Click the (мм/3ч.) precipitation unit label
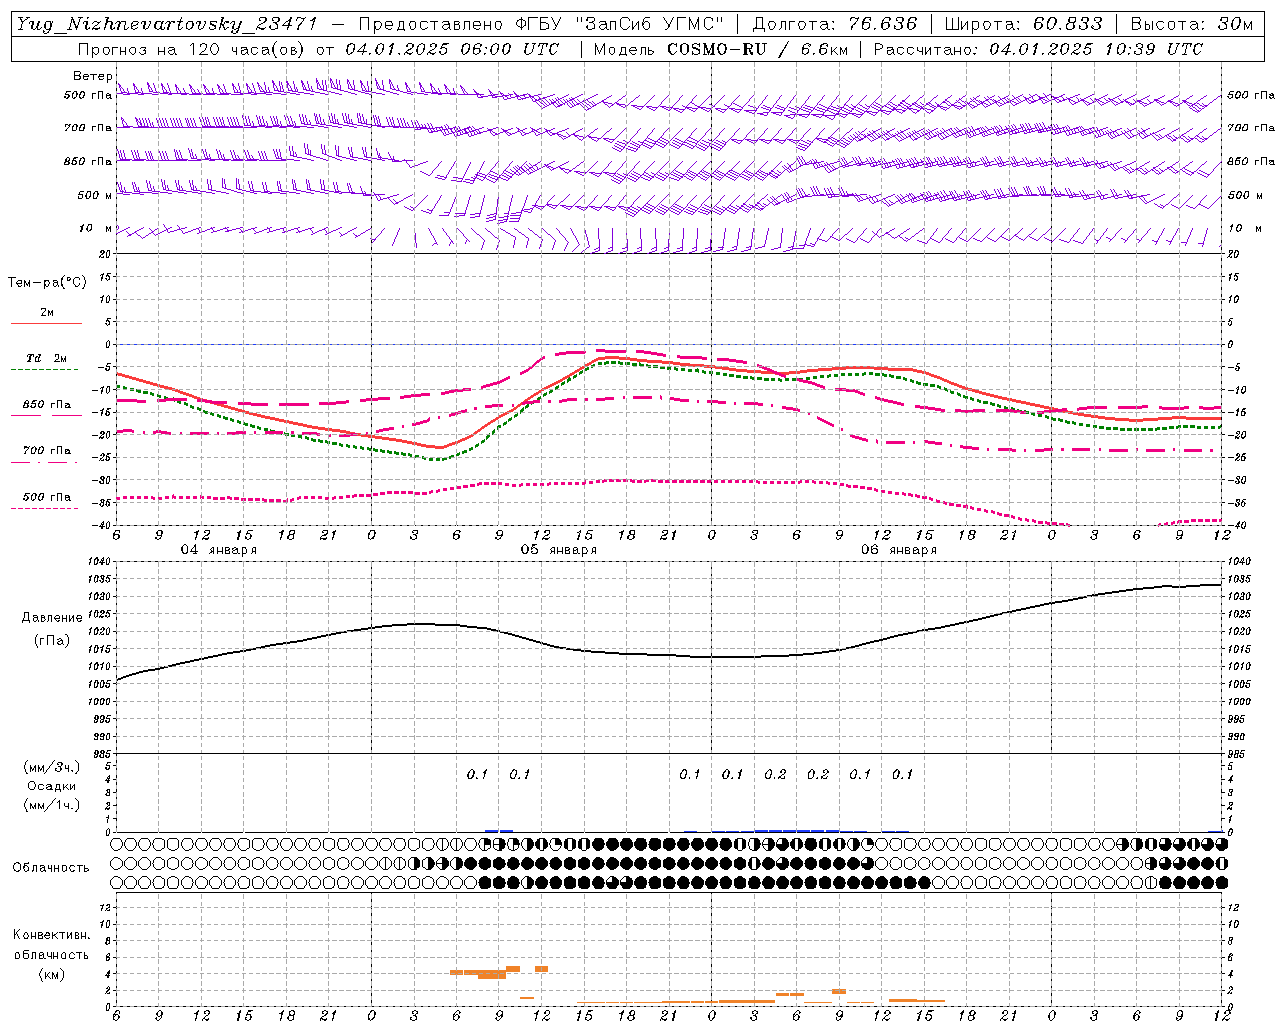This screenshot has height=1024, width=1280. [x=52, y=768]
